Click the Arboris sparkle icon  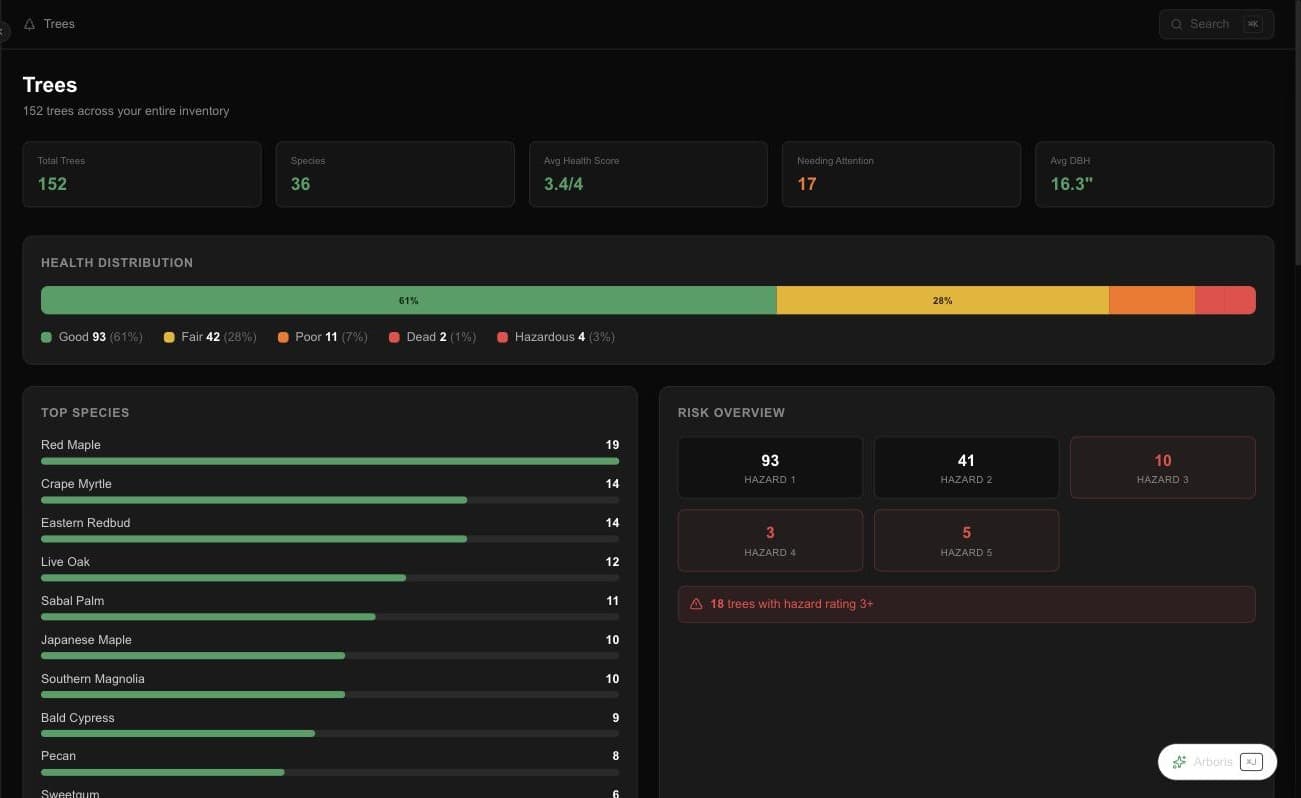point(1180,762)
